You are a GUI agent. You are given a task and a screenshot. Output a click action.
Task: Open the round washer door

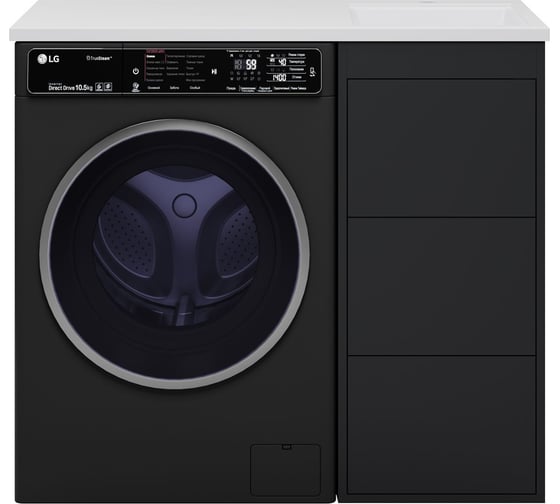point(175,254)
